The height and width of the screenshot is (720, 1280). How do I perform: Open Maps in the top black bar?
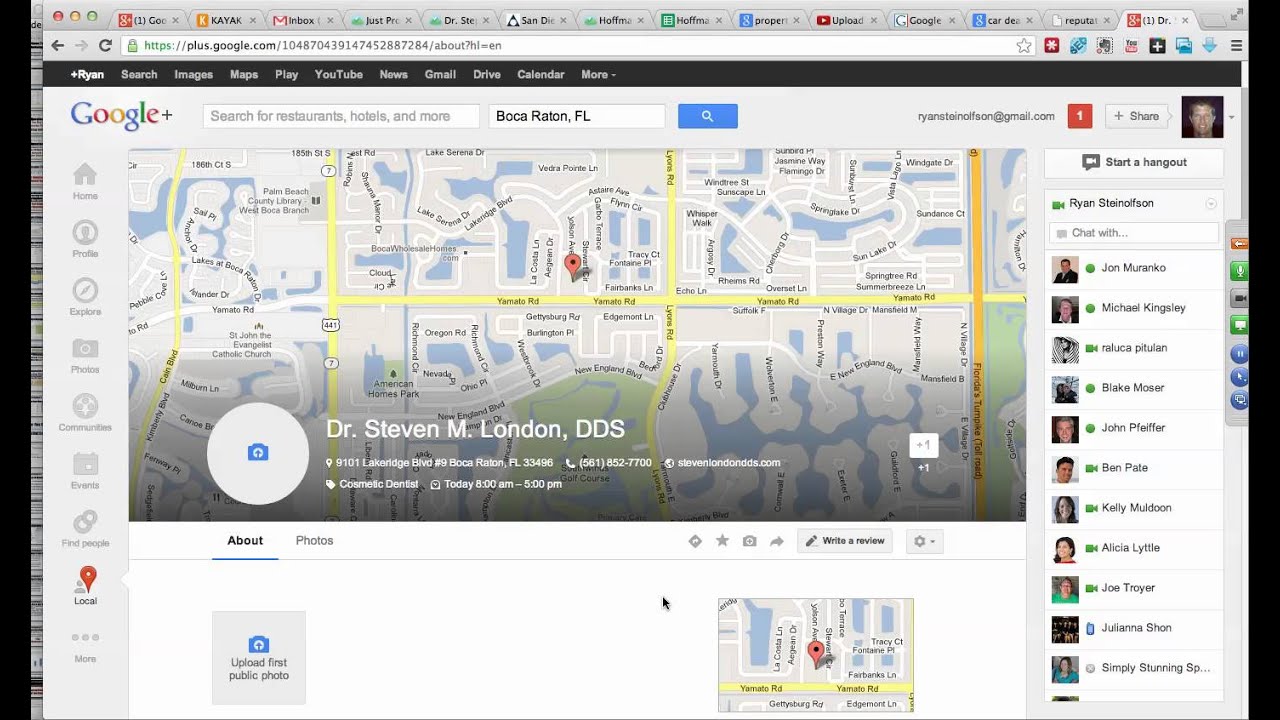[244, 74]
